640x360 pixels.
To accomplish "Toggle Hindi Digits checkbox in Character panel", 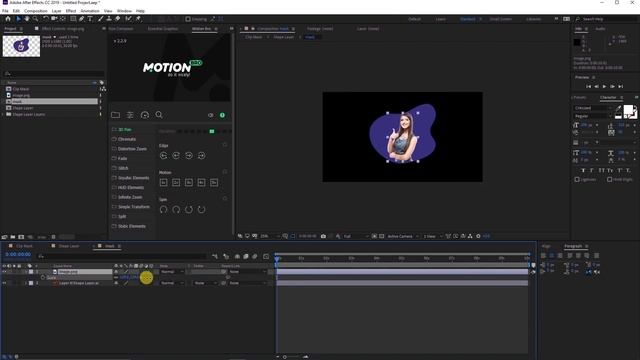I will click(609, 180).
